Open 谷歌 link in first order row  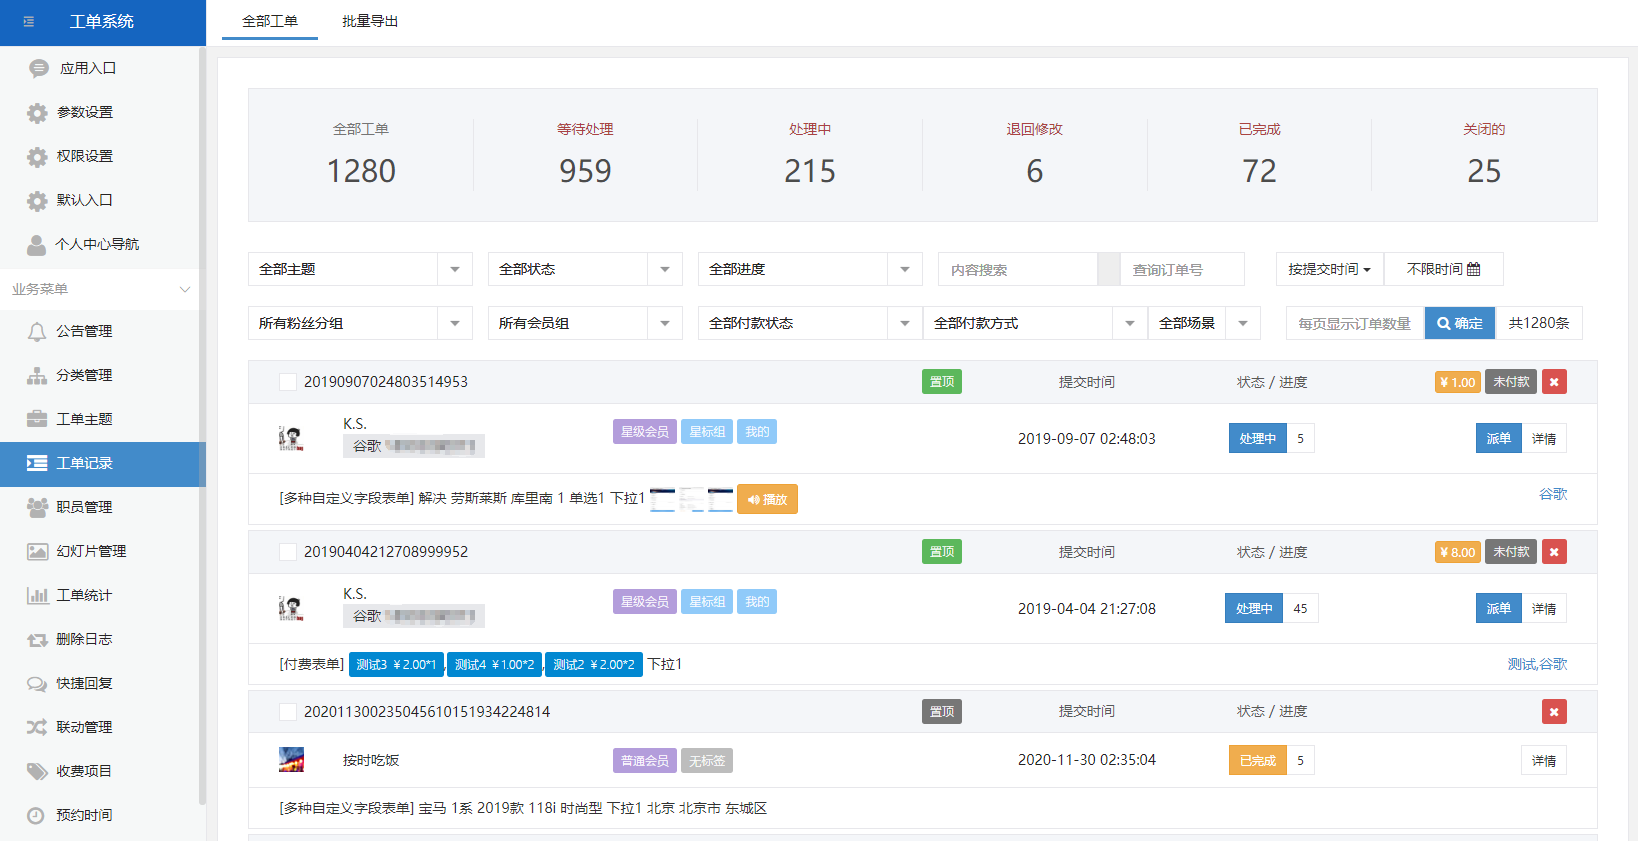pos(1553,494)
